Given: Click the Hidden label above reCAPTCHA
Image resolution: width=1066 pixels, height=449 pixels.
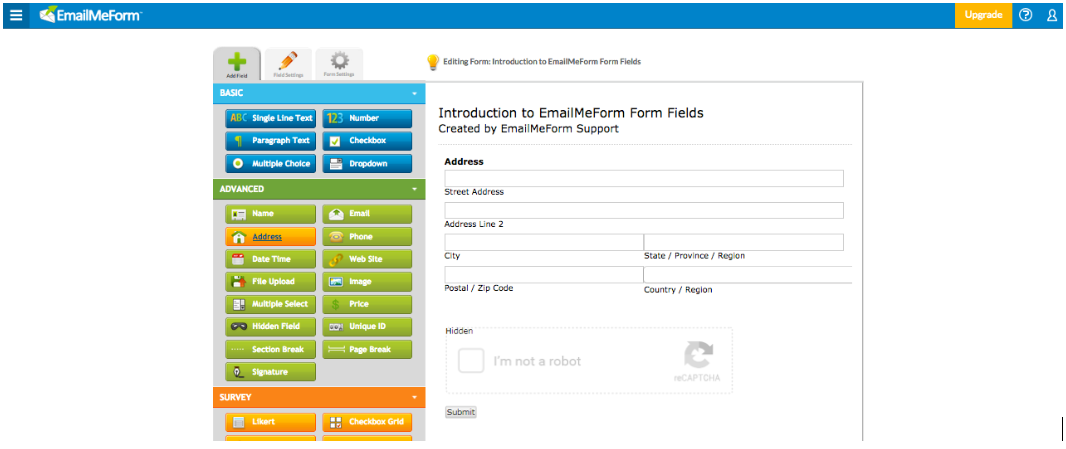Looking at the screenshot, I should click(x=459, y=331).
